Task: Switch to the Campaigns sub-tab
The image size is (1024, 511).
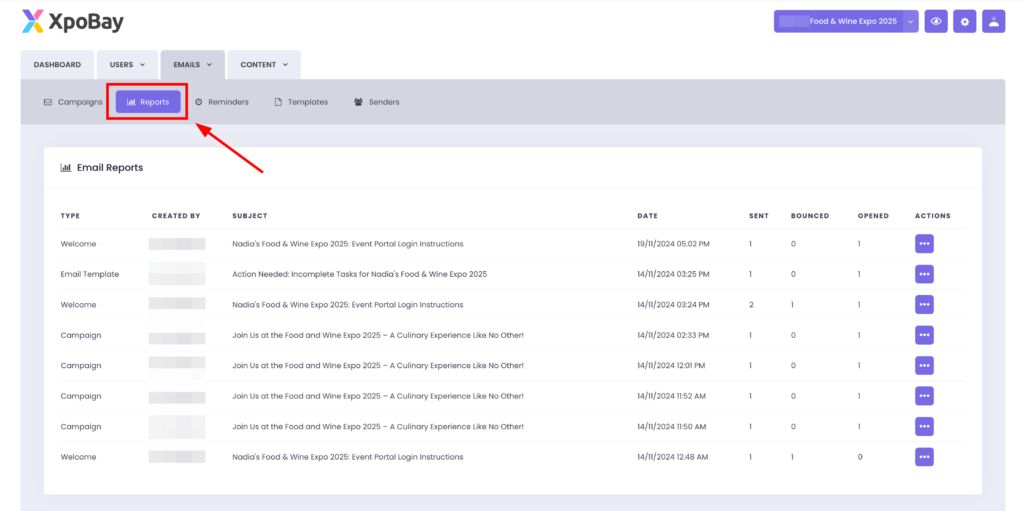Action: pyautogui.click(x=73, y=102)
